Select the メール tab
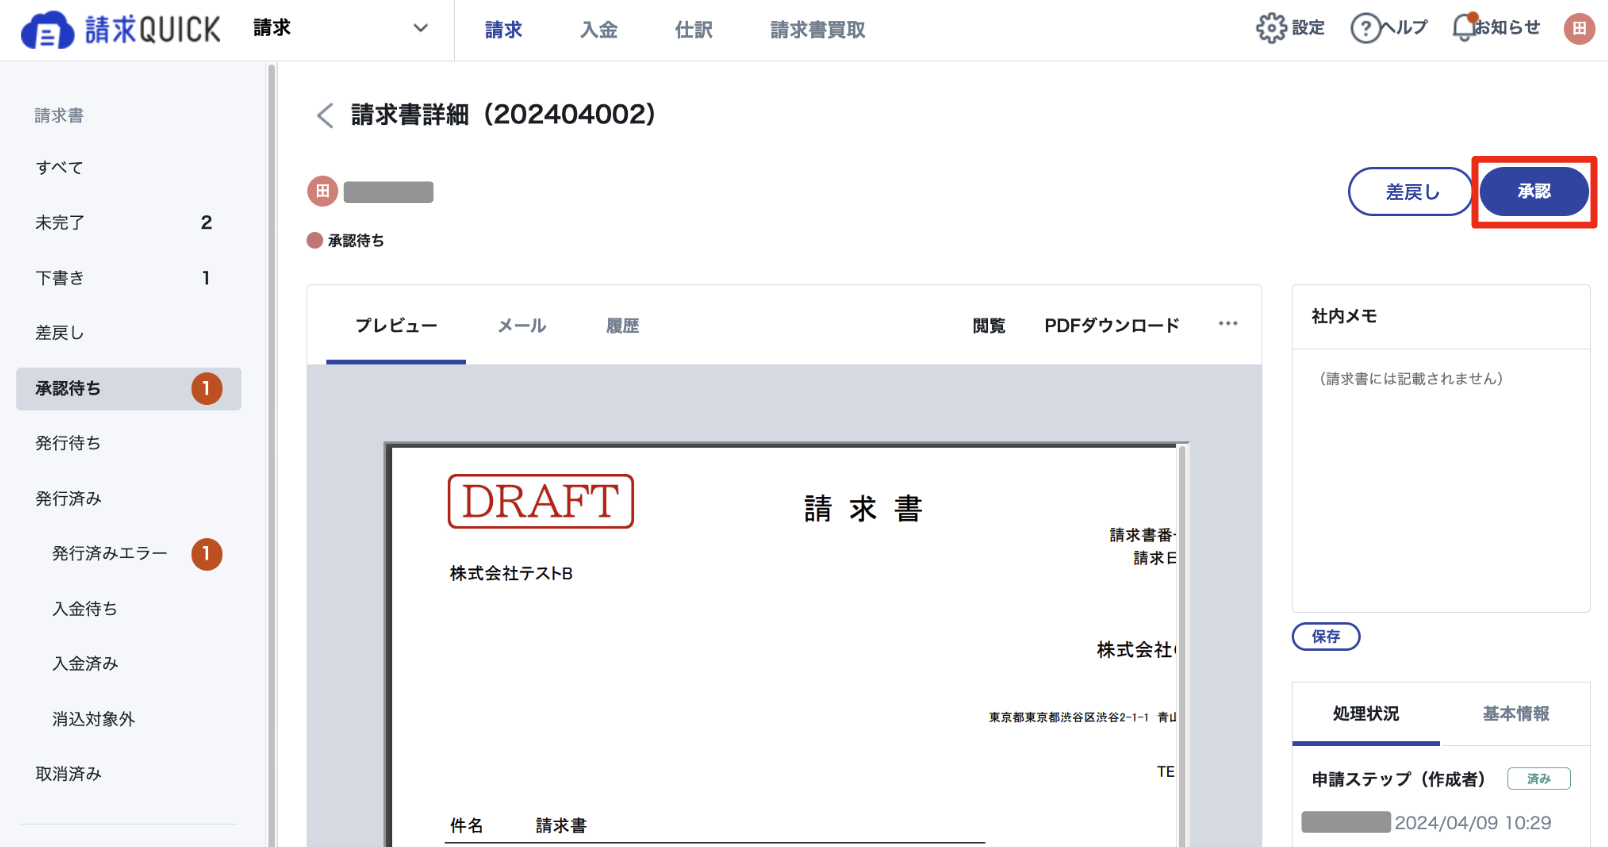The width and height of the screenshot is (1608, 847). click(522, 326)
